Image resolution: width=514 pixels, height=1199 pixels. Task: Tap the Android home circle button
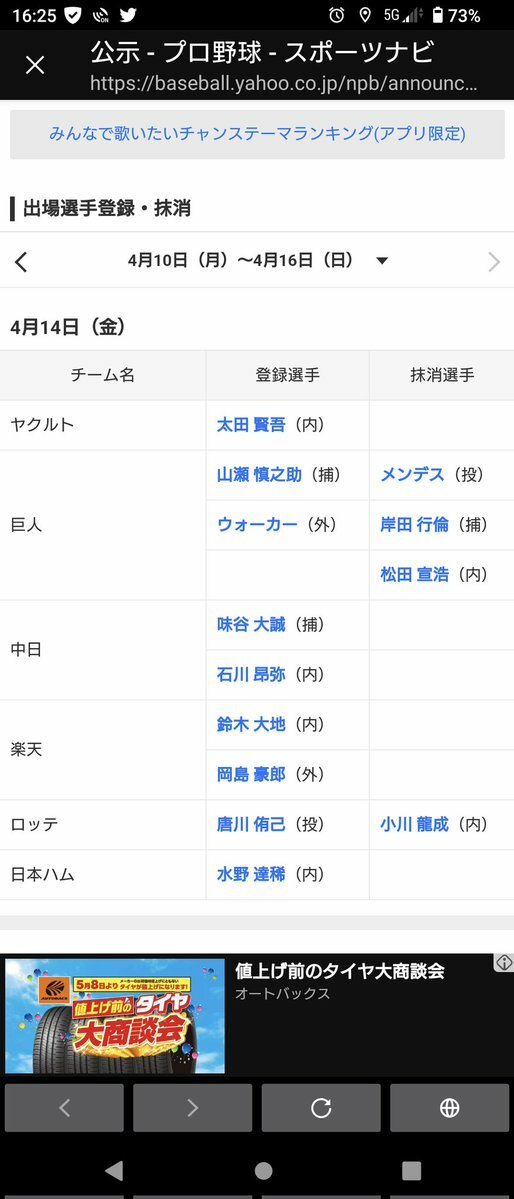263,1171
